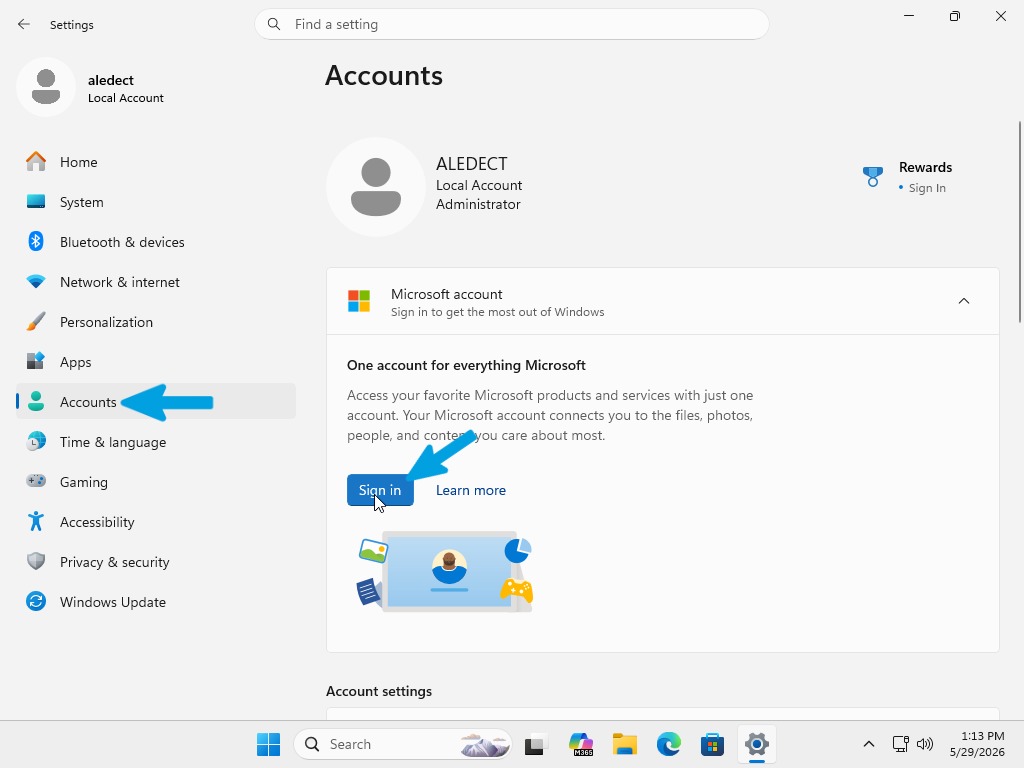The width and height of the screenshot is (1024, 768).
Task: Click the Microsoft Store taskbar icon
Action: coord(712,744)
